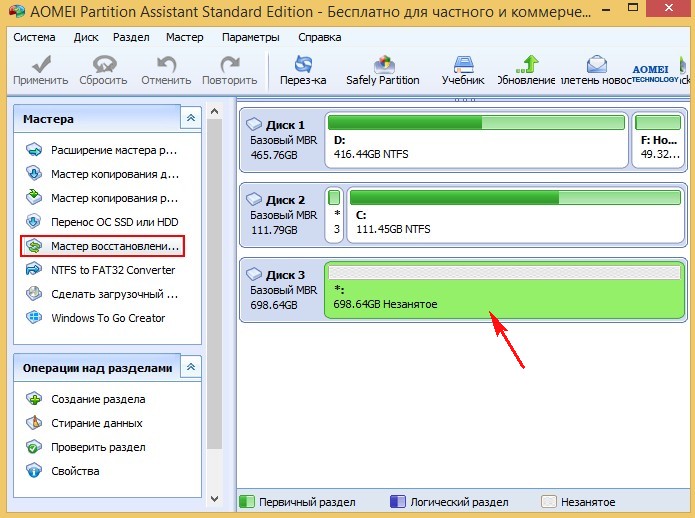Click the Применить checkmark toolbar icon
This screenshot has width=695, height=518.
(x=42, y=65)
